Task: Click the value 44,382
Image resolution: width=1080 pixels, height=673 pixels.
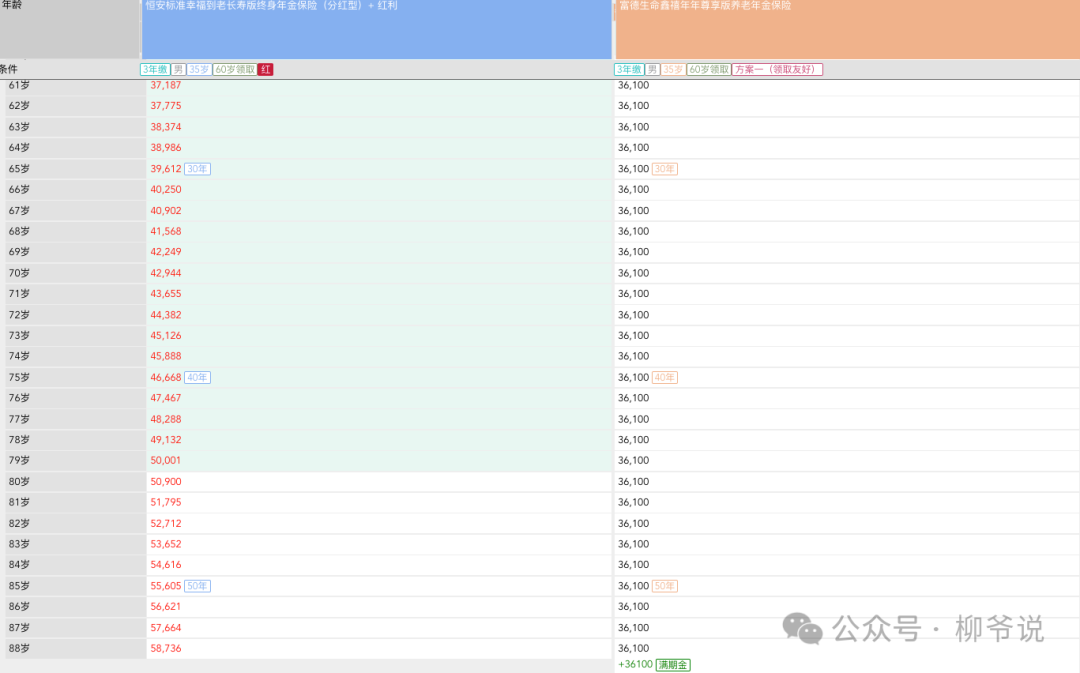Action: (x=166, y=315)
